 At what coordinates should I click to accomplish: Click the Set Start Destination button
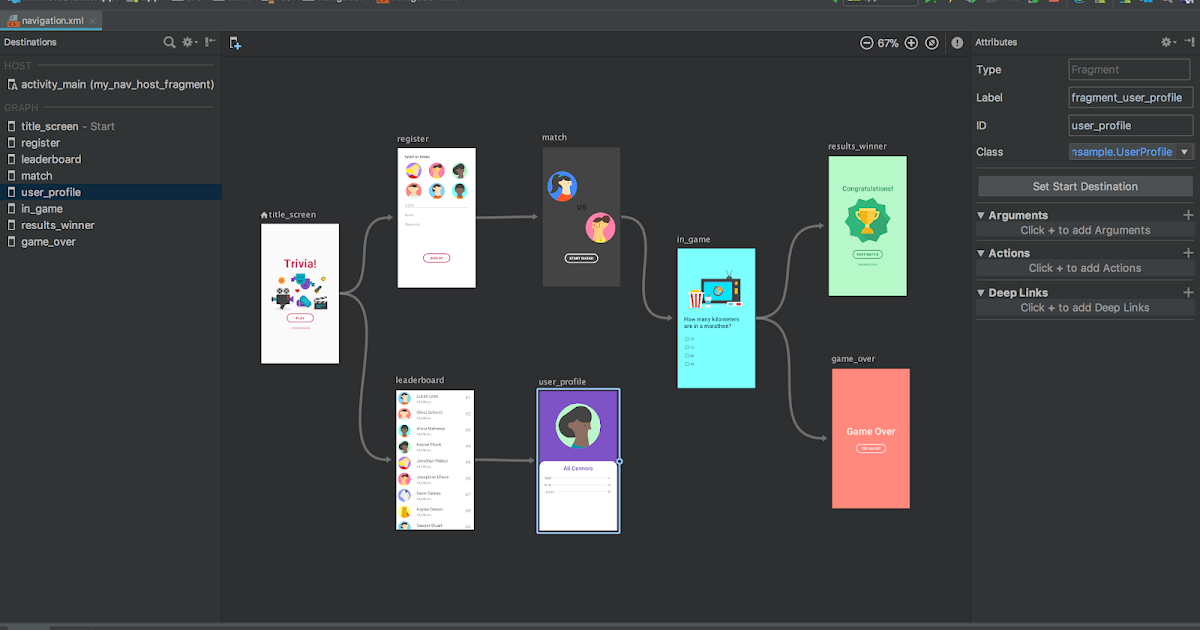click(1085, 186)
